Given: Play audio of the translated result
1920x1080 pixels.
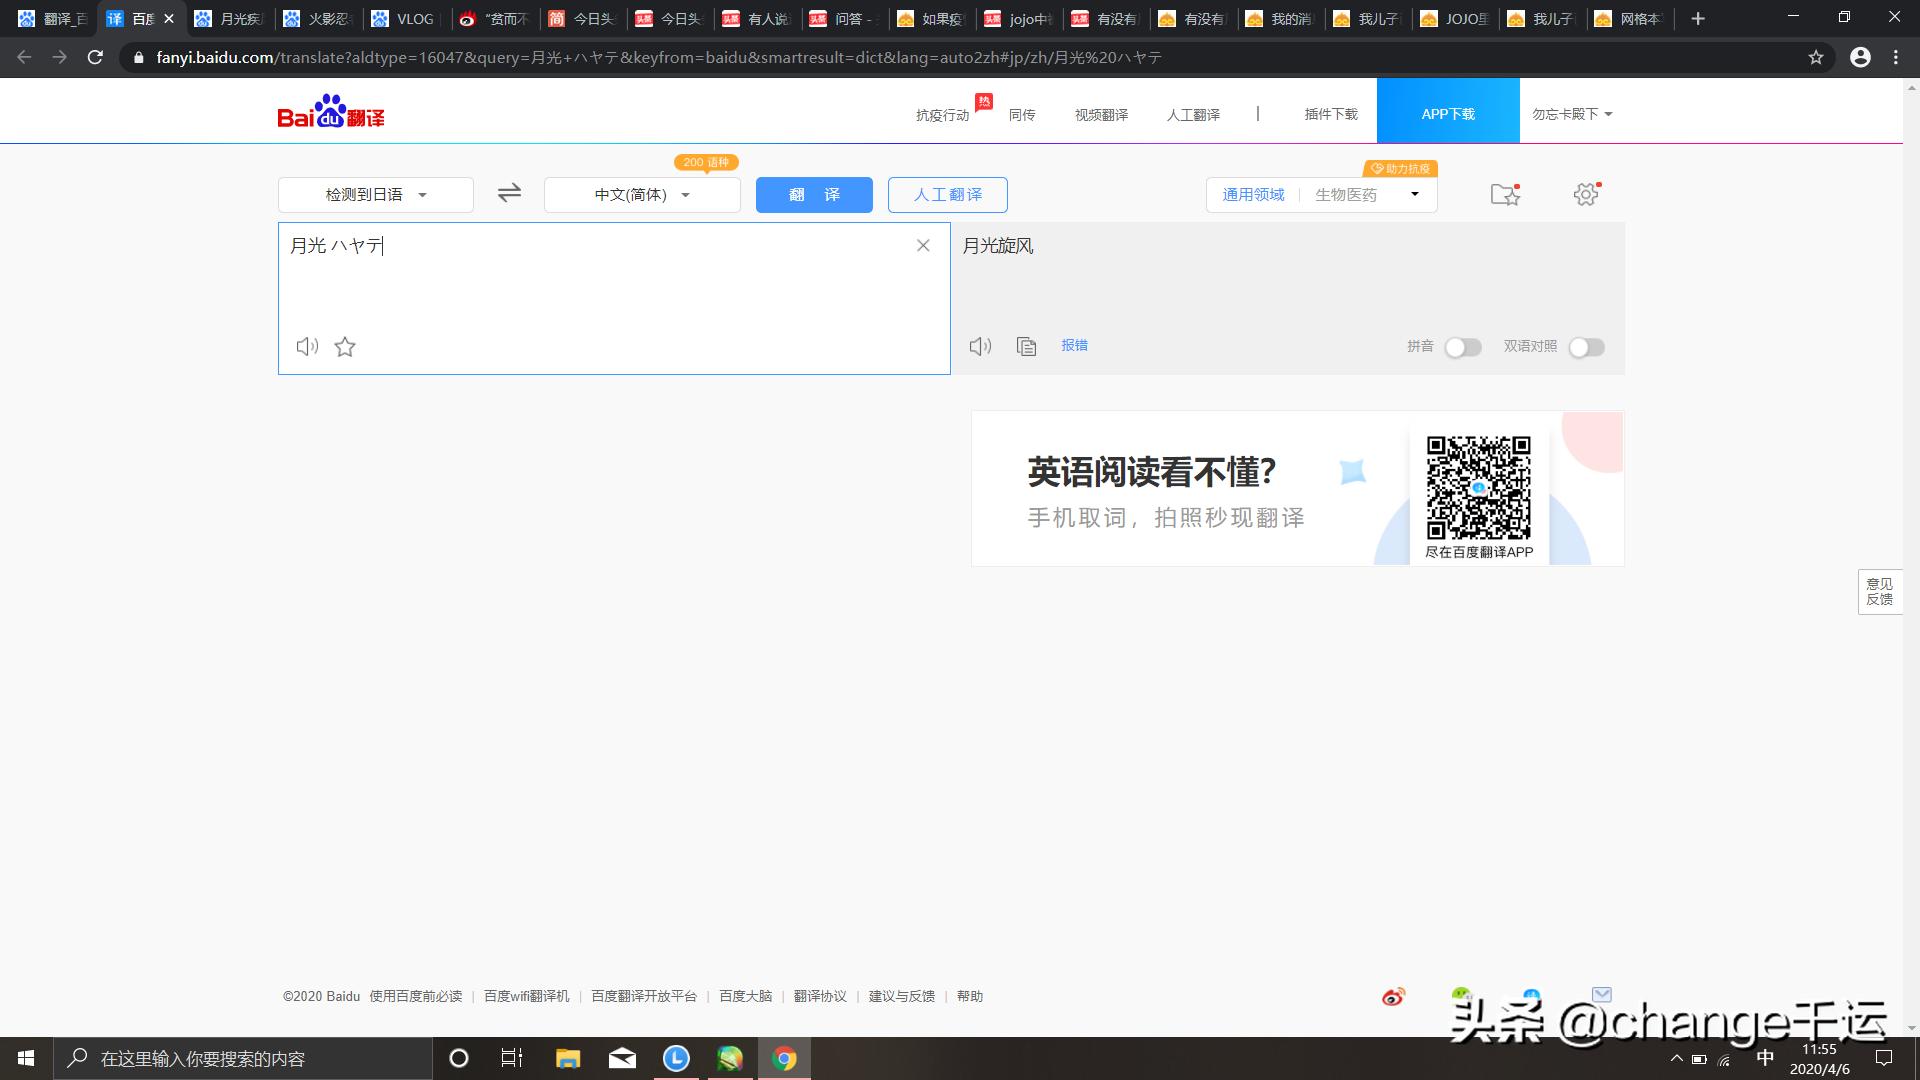Looking at the screenshot, I should pyautogui.click(x=980, y=346).
